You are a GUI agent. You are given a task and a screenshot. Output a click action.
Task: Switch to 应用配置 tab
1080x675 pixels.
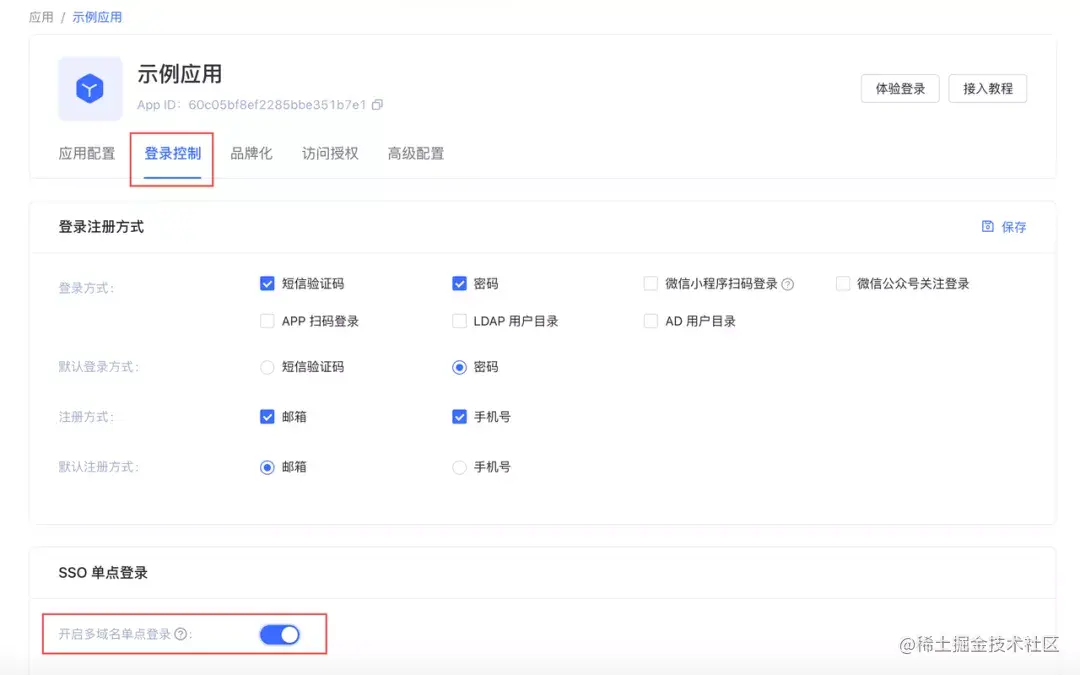click(87, 154)
